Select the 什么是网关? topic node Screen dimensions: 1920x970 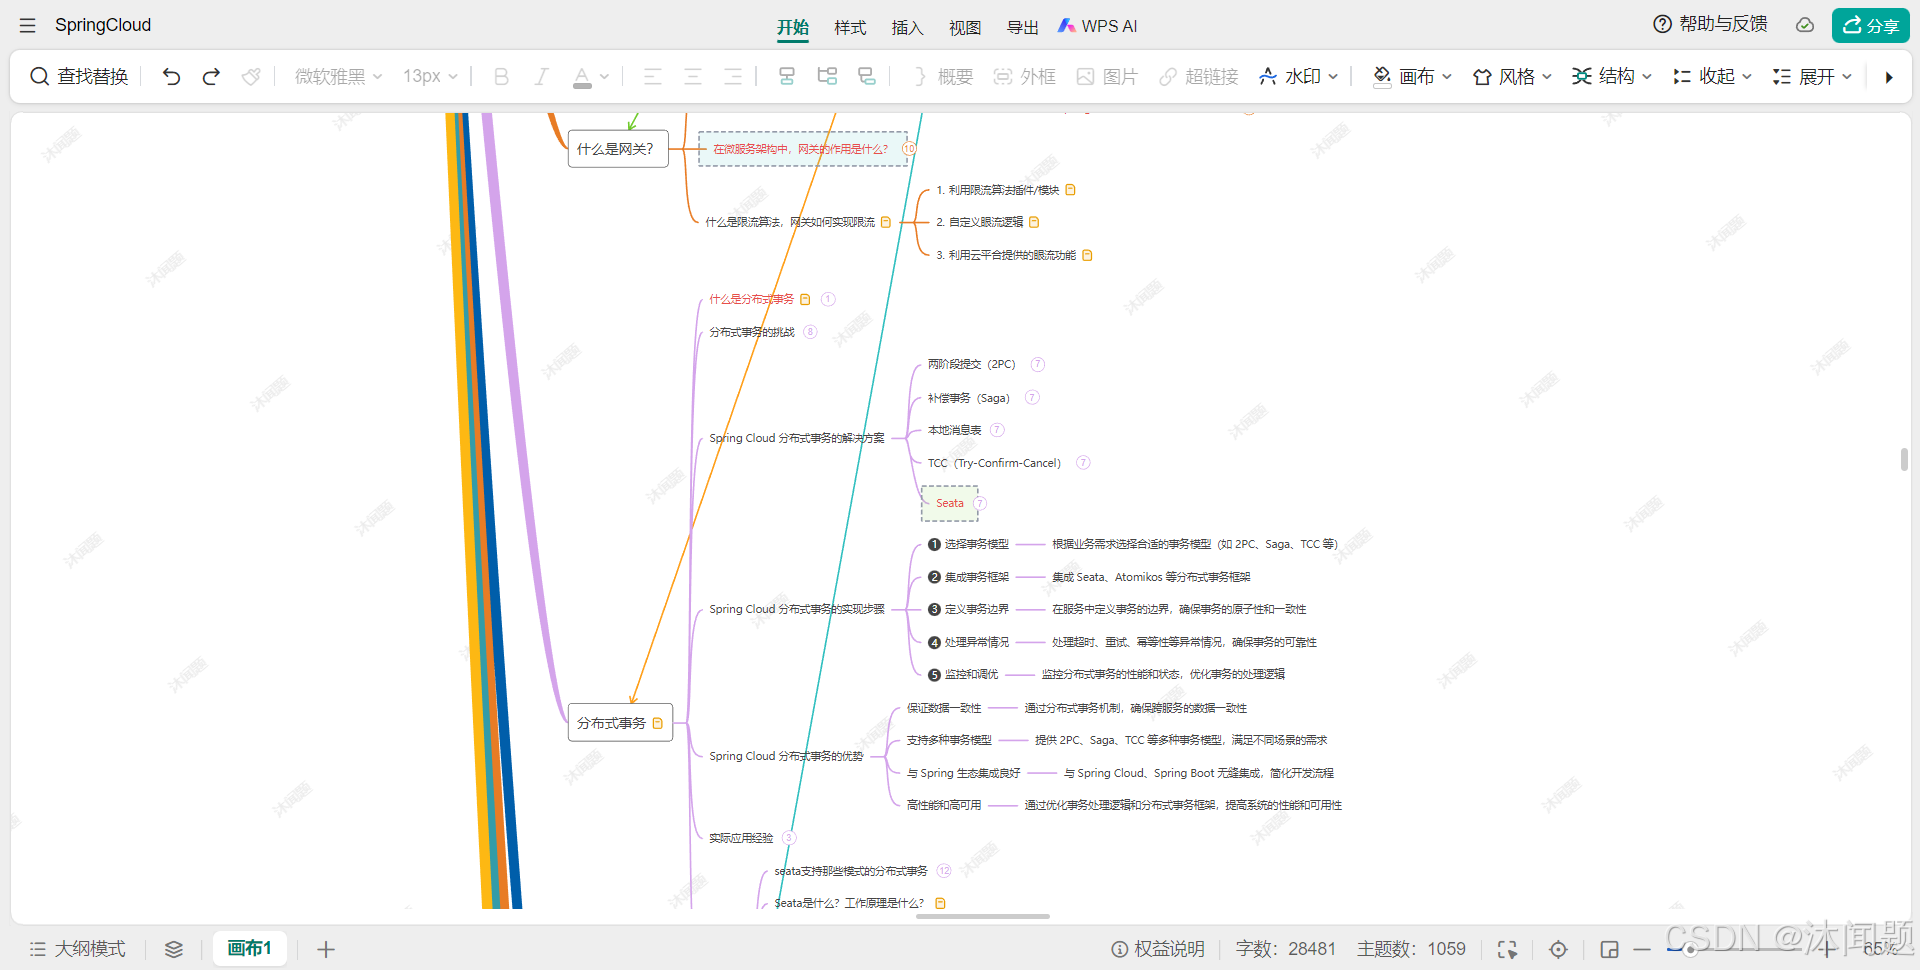pyautogui.click(x=618, y=149)
